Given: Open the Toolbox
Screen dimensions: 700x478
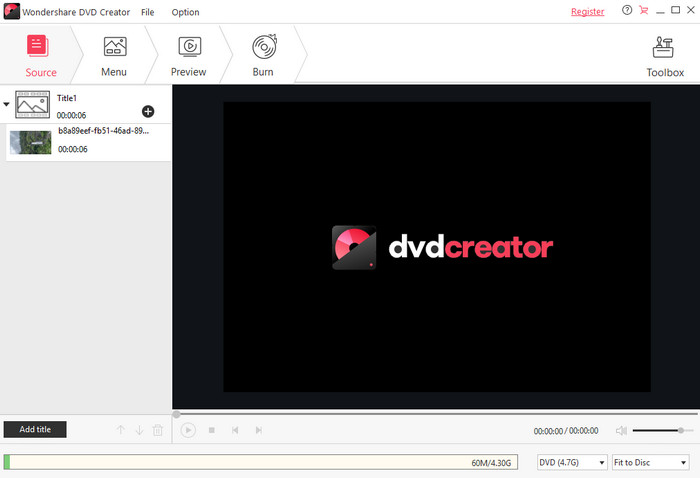Looking at the screenshot, I should pos(665,56).
